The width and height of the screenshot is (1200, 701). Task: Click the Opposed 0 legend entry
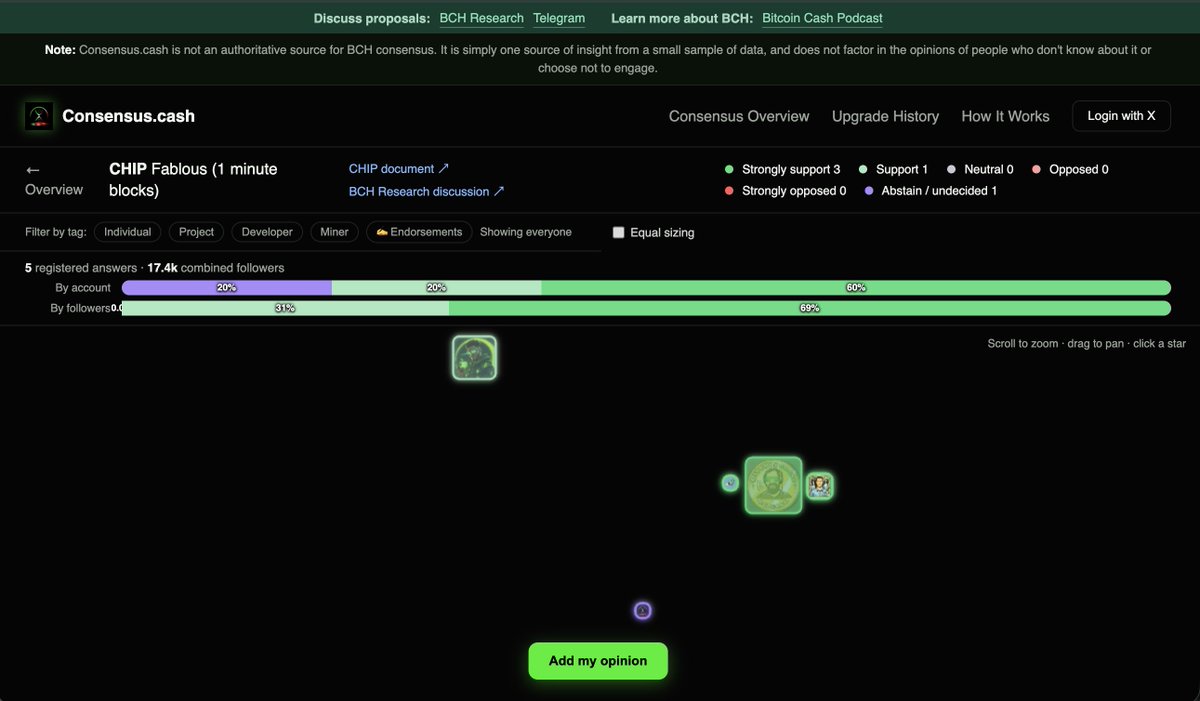tap(1069, 170)
